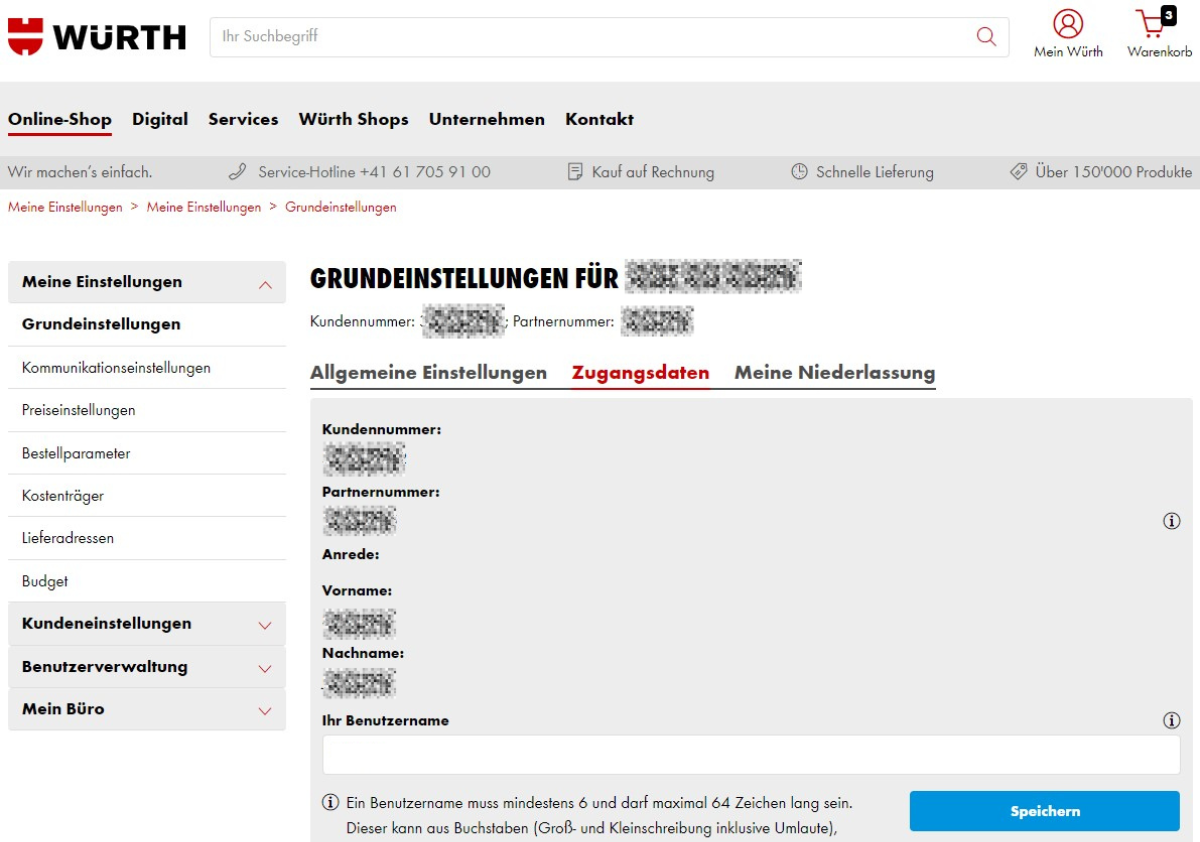The width and height of the screenshot is (1200, 842).
Task: Click the search magnifier icon
Action: [986, 37]
